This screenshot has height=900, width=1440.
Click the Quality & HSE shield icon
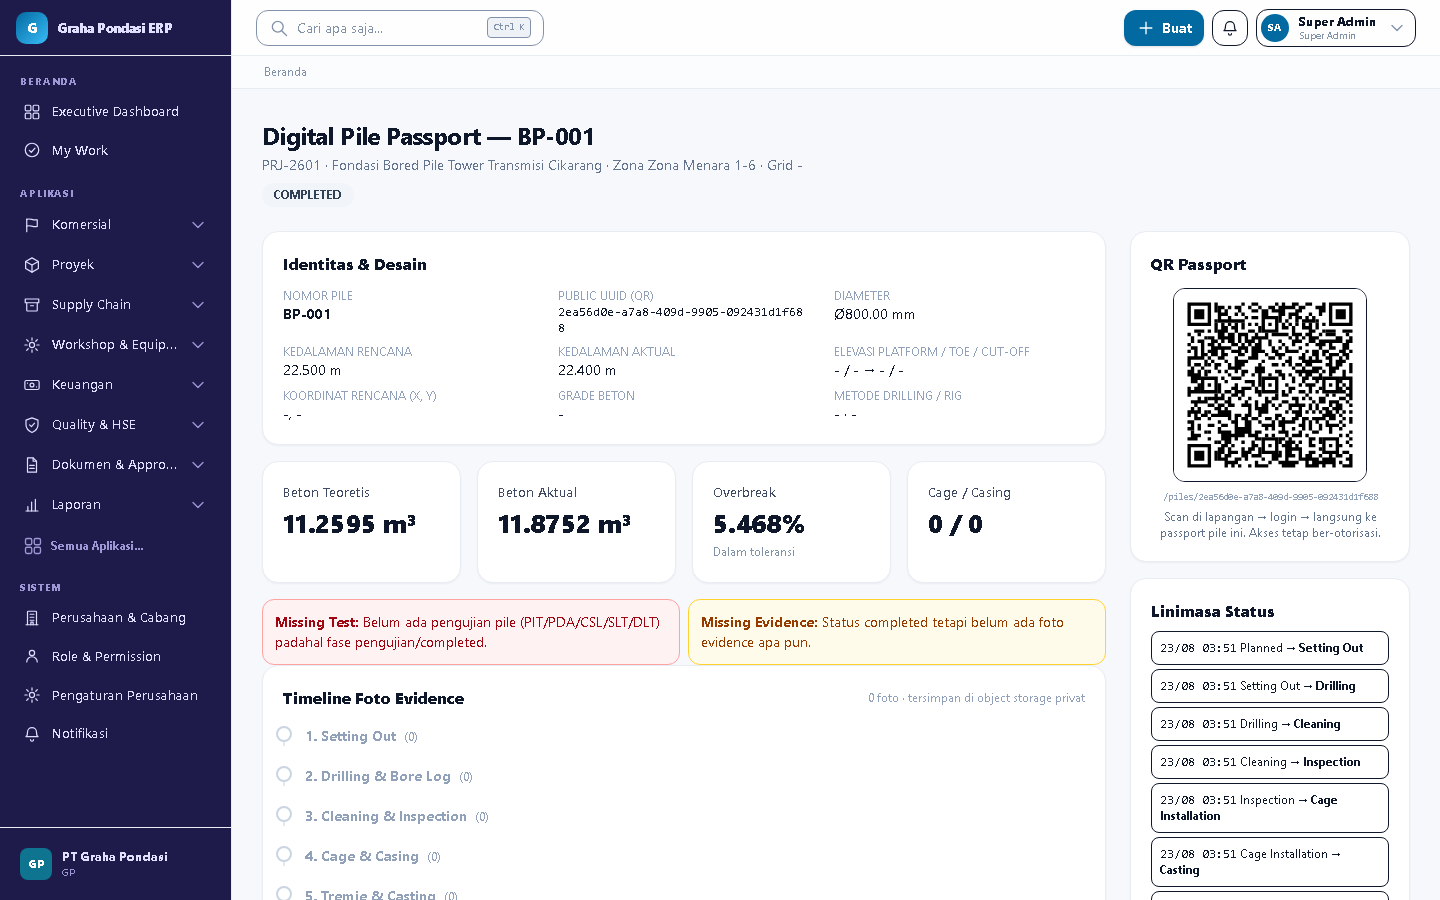pyautogui.click(x=32, y=425)
